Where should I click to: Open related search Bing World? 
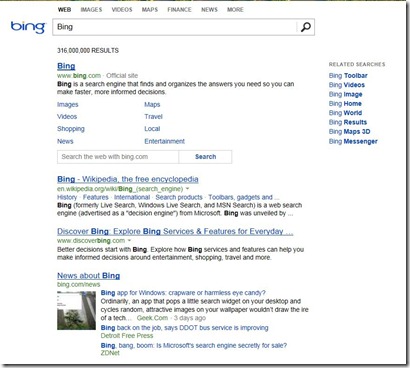[345, 113]
